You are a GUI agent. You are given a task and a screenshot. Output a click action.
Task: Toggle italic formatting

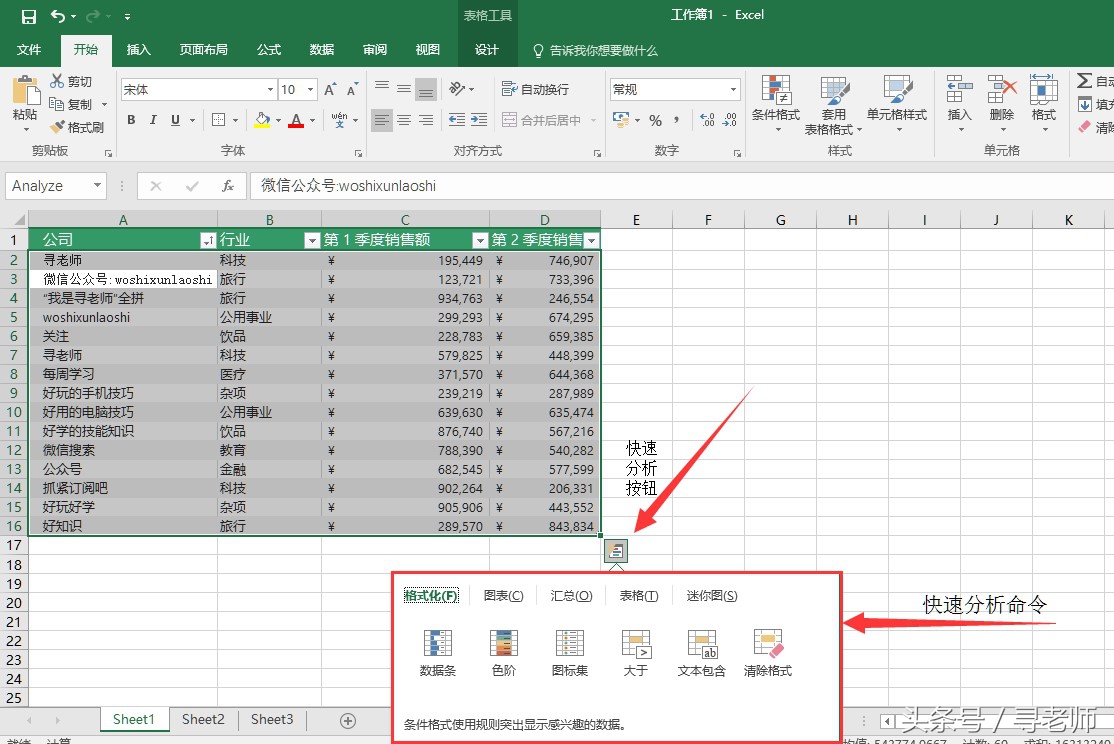153,120
